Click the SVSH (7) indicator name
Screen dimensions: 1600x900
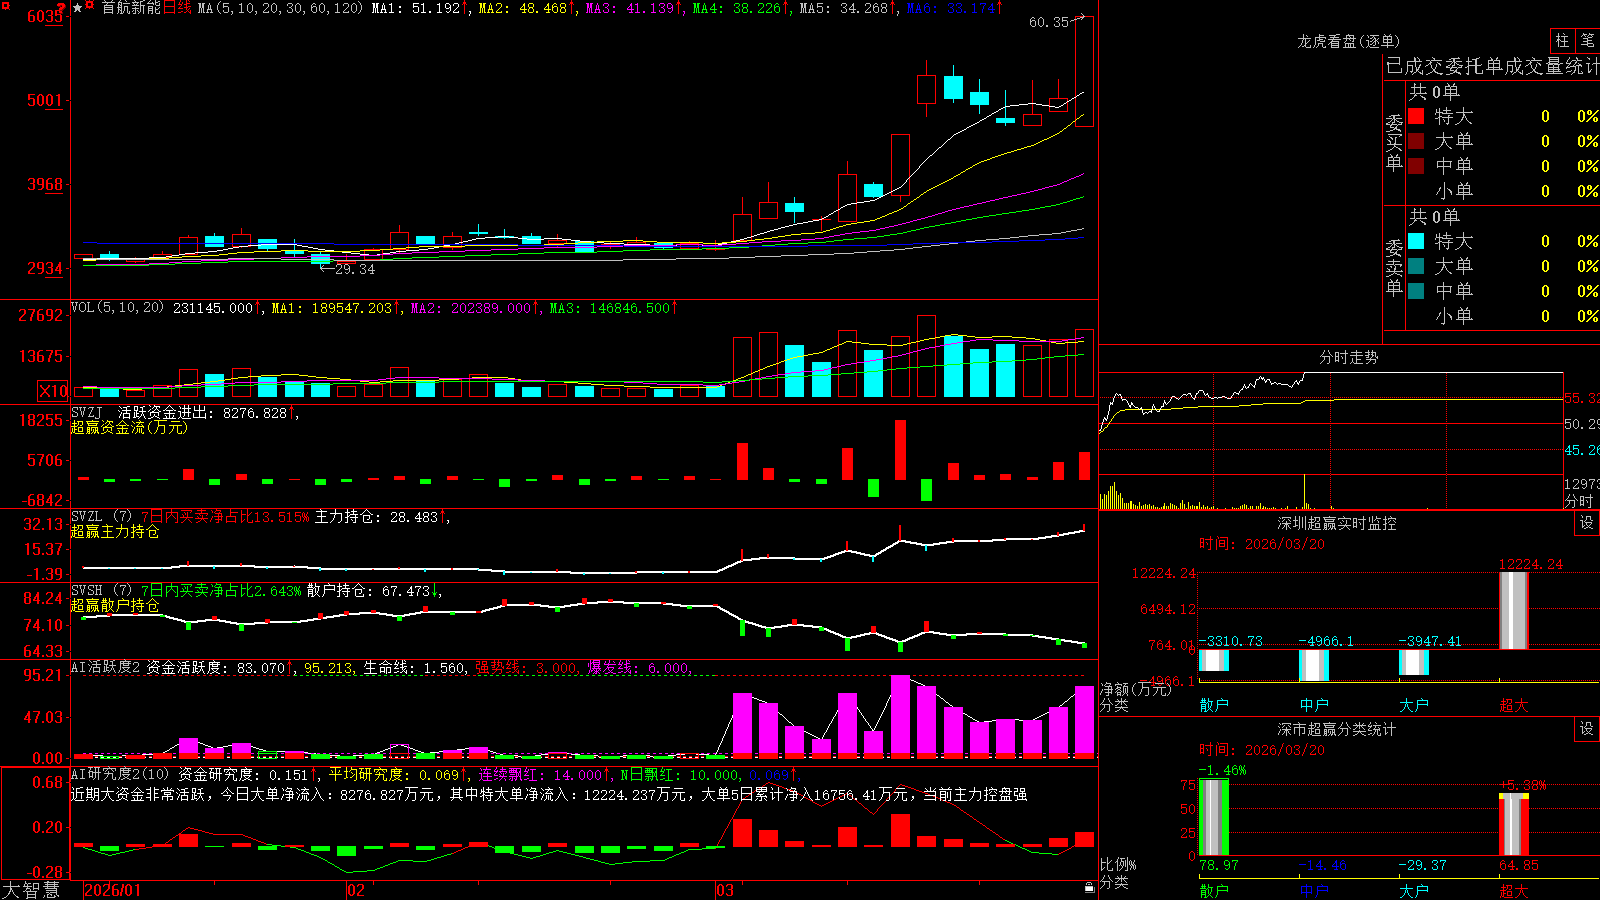coord(101,590)
